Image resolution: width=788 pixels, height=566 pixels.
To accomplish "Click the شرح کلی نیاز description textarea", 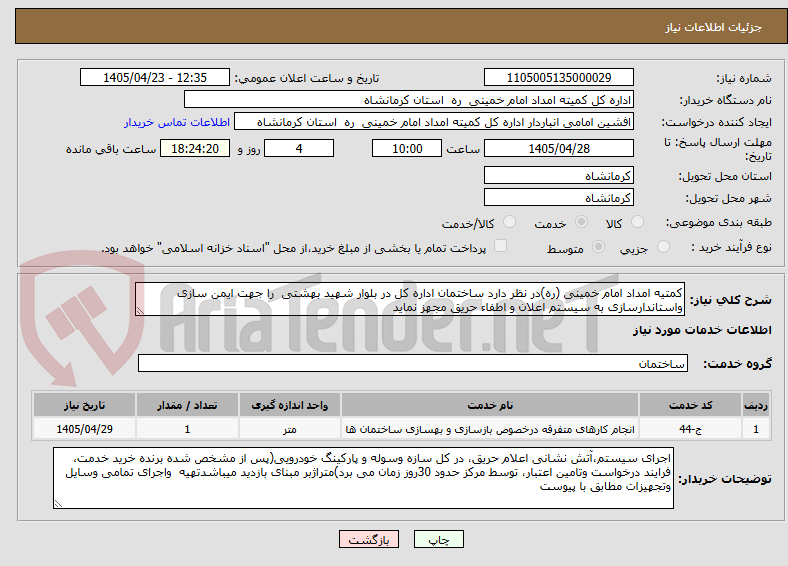I will click(410, 299).
